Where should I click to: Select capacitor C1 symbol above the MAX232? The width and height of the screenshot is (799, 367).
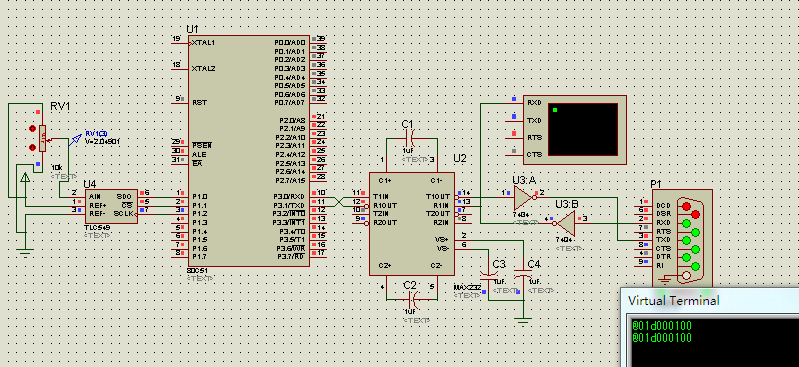pos(411,138)
